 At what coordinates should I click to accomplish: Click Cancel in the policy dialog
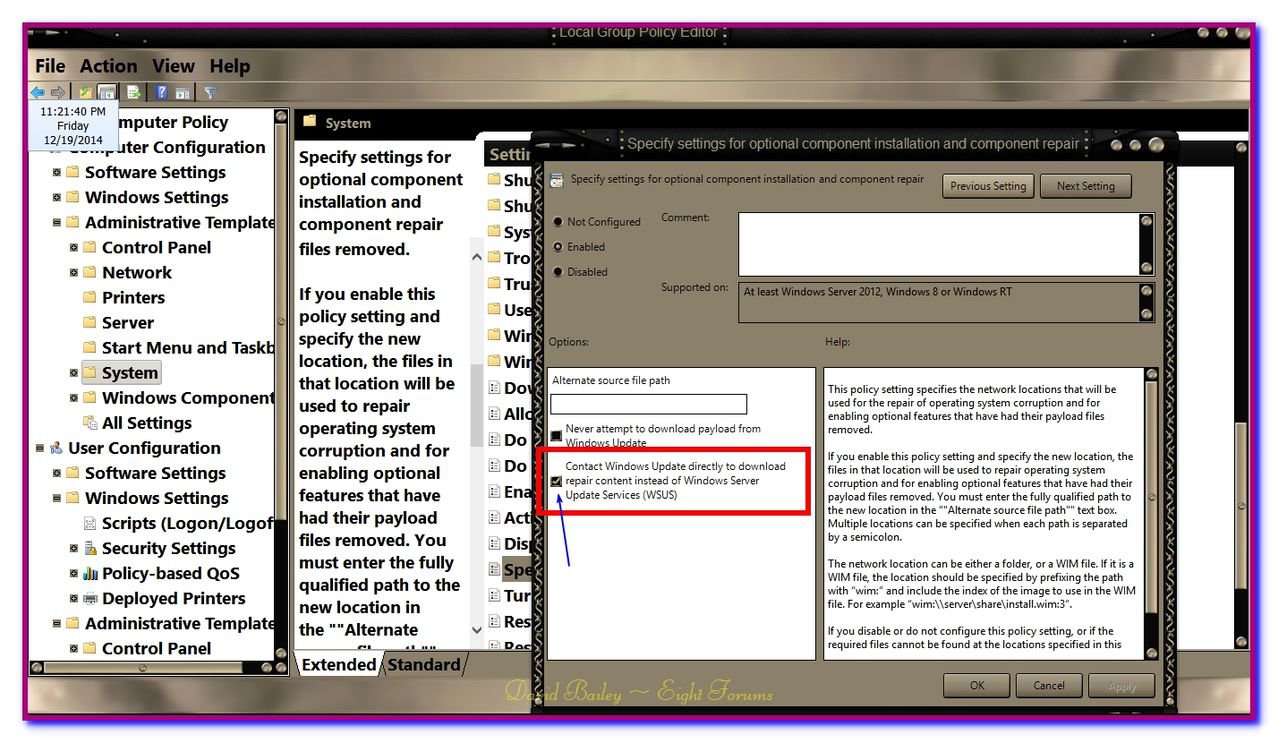click(x=1049, y=686)
